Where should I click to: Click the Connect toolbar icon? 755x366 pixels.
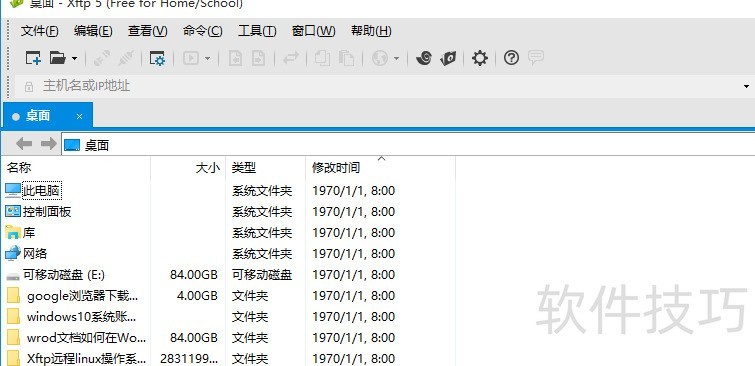click(x=102, y=58)
